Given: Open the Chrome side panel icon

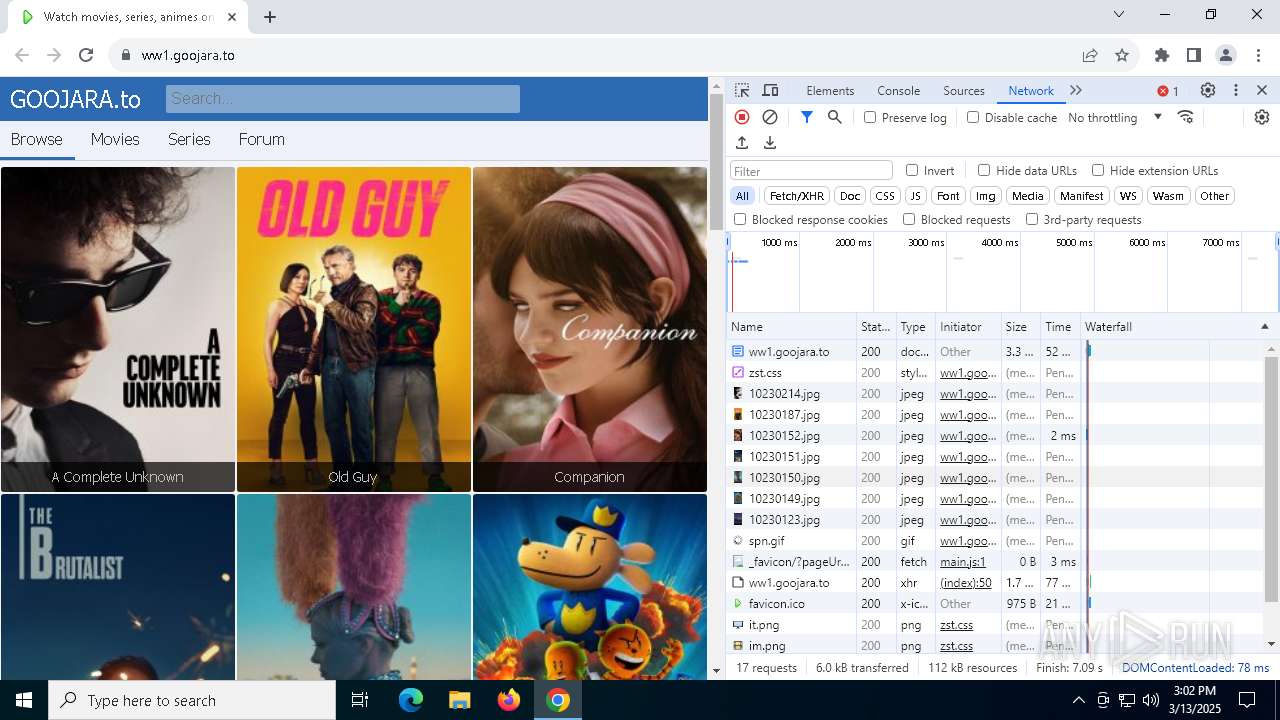Looking at the screenshot, I should 1194,55.
